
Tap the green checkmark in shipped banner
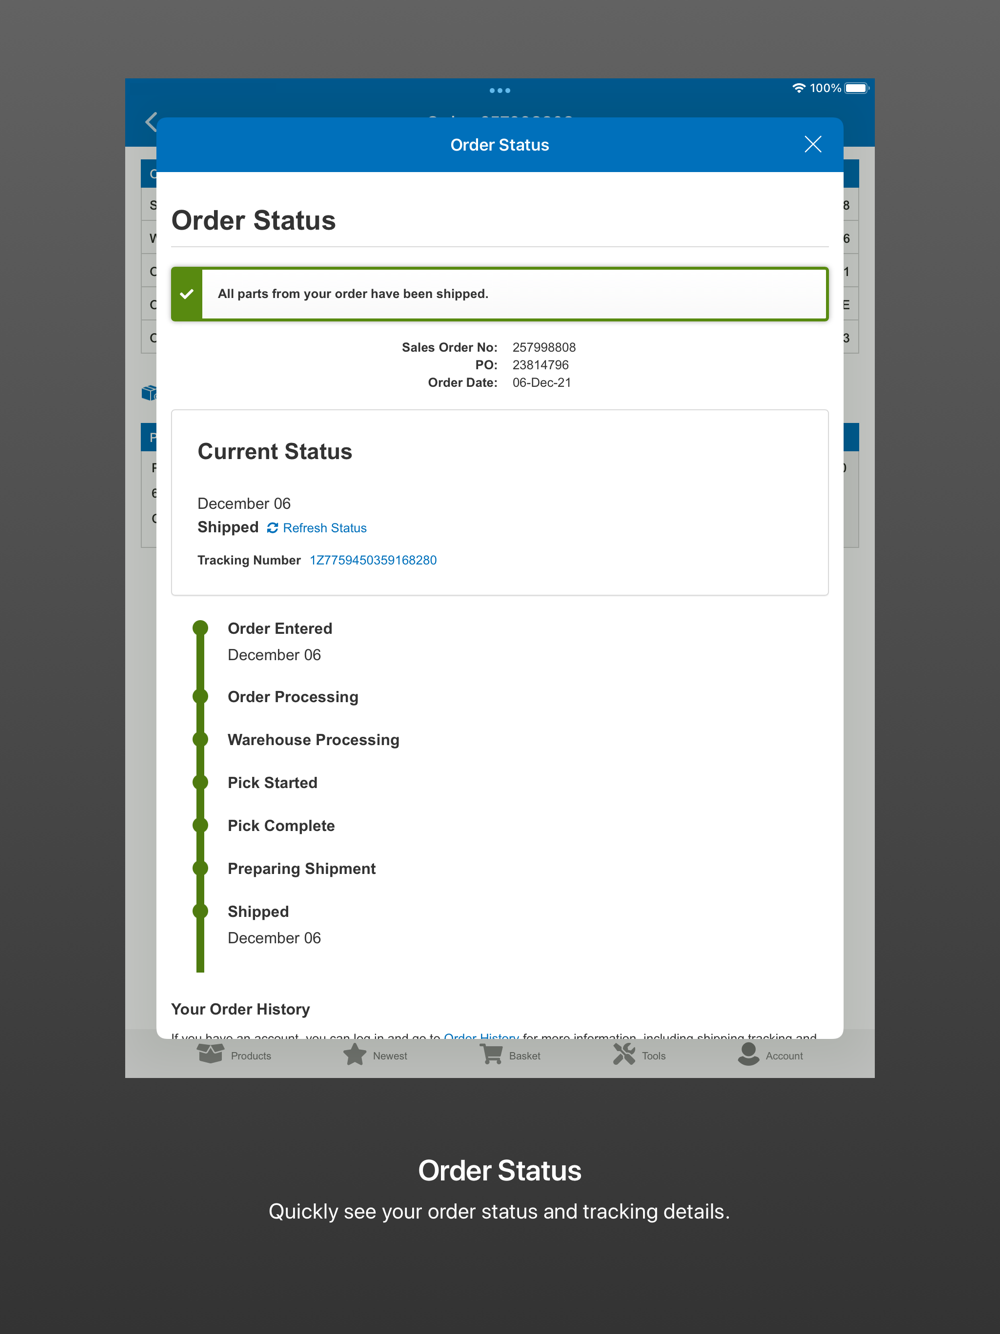tap(187, 294)
